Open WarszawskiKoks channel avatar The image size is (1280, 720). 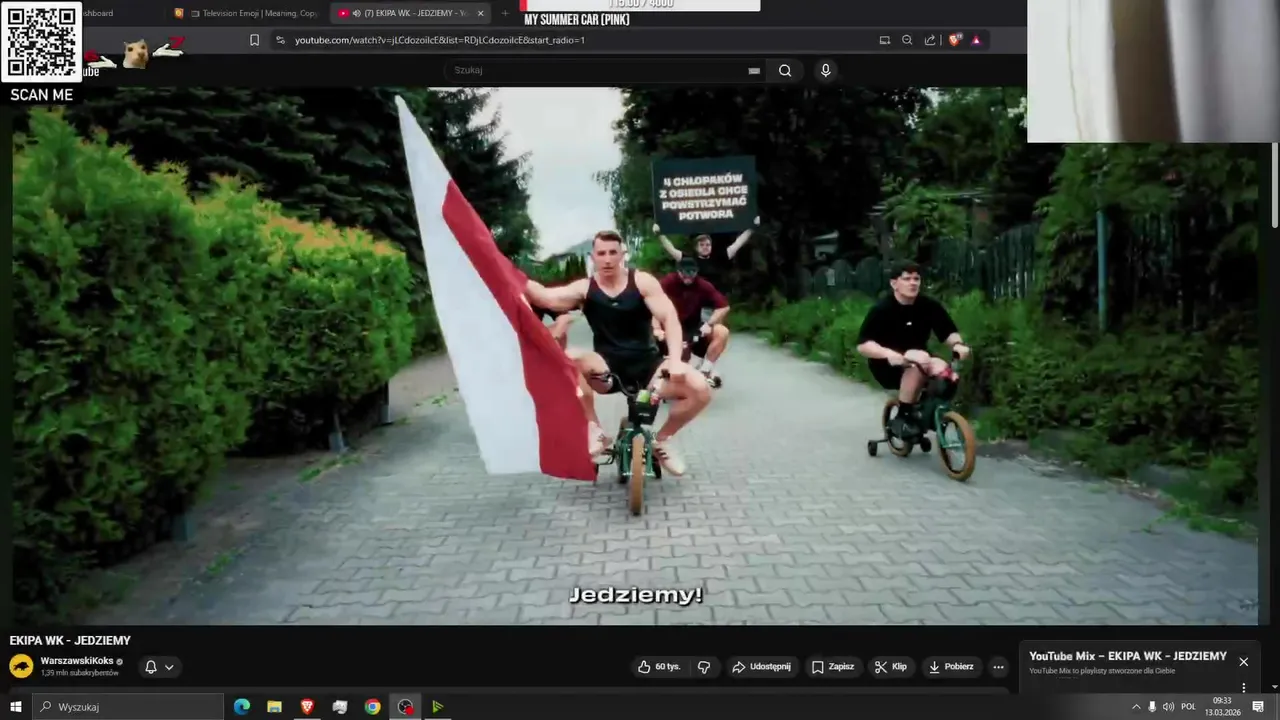pyautogui.click(x=21, y=666)
